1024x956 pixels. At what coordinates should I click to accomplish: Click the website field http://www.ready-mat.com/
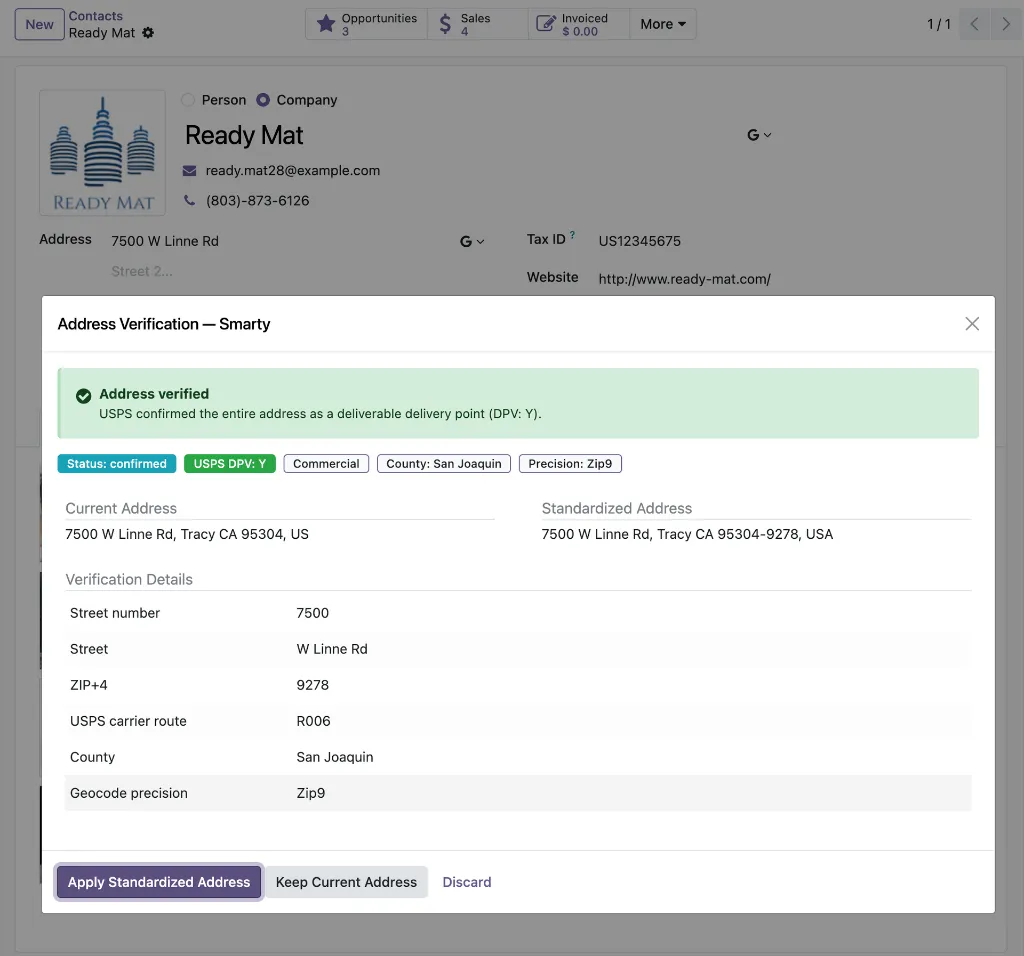point(684,279)
